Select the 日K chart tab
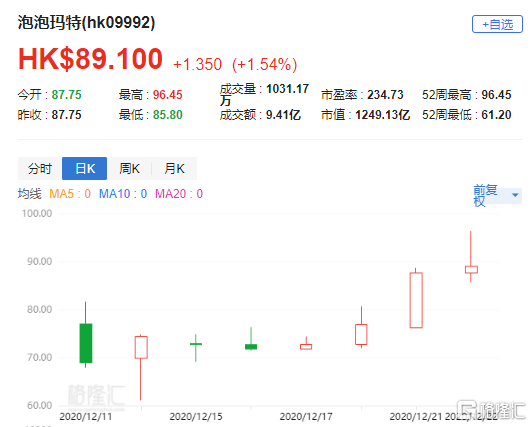This screenshot has width=532, height=427. coord(84,169)
